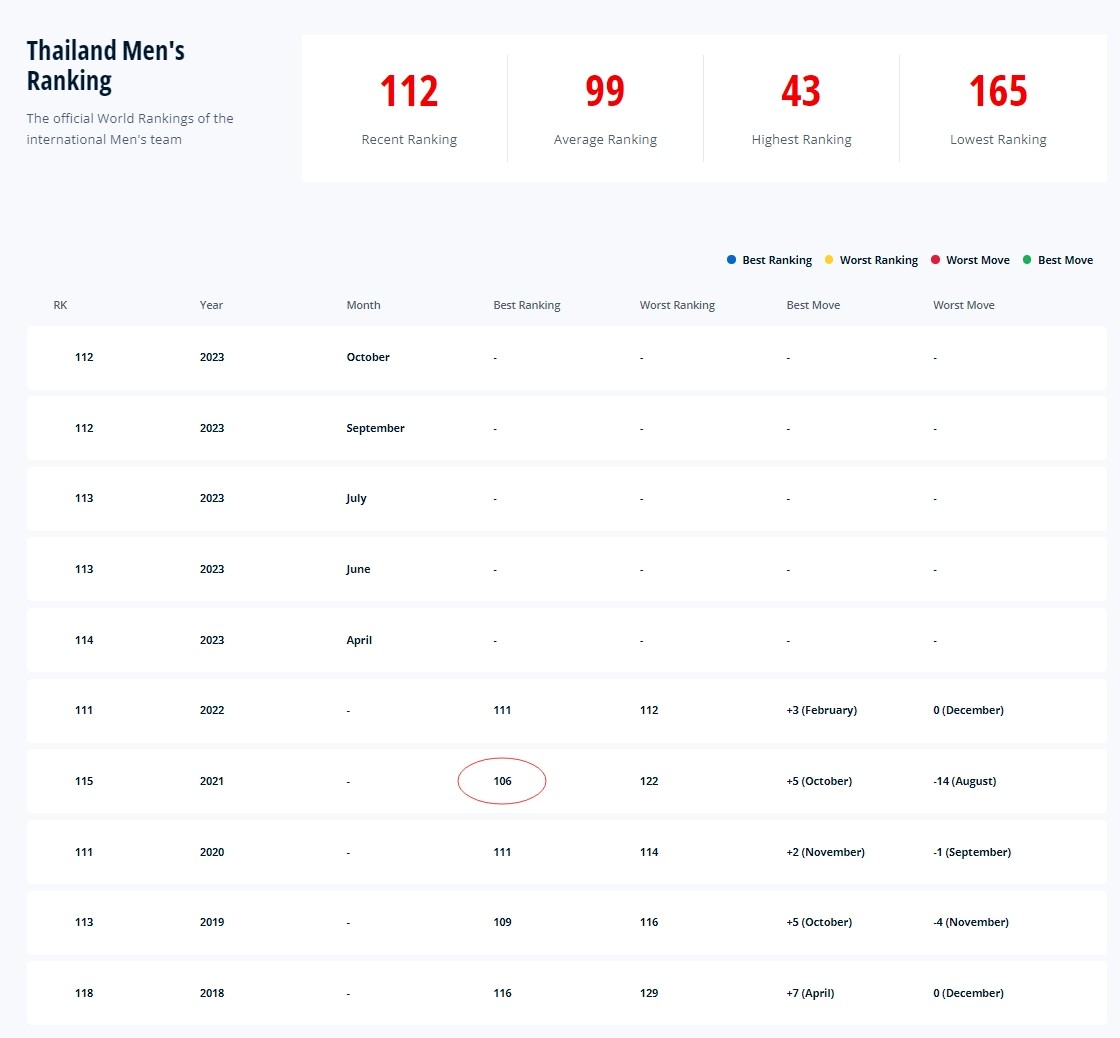
Task: Click the Worst Ranking column header
Action: [x=677, y=305]
